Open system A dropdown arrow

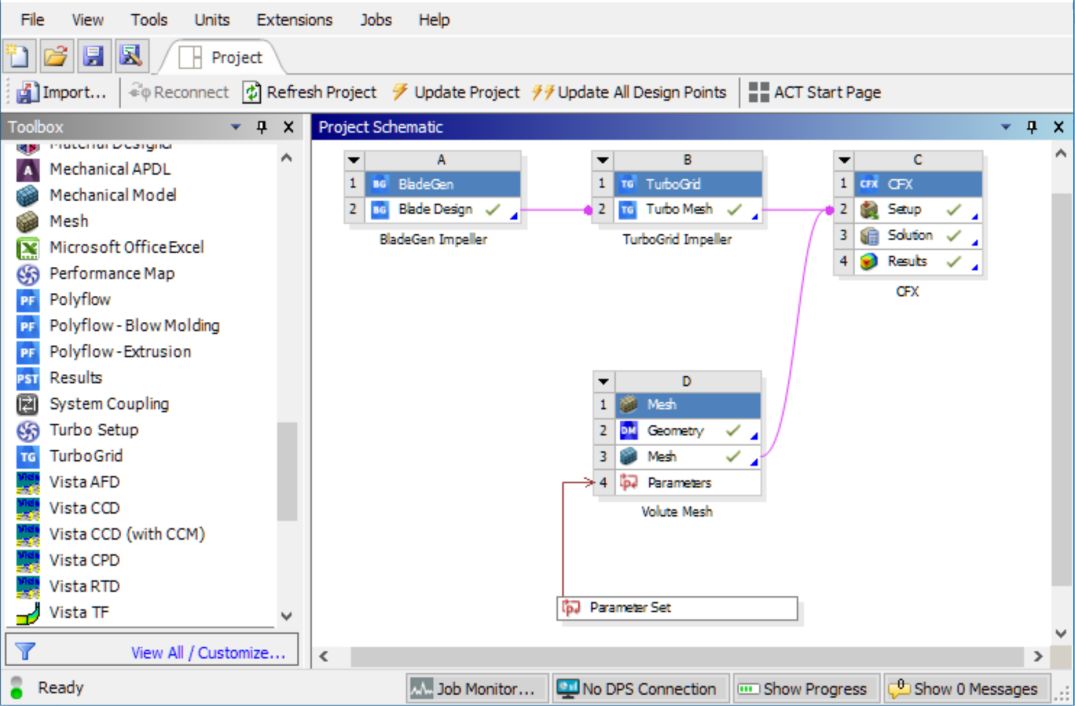pyautogui.click(x=354, y=160)
